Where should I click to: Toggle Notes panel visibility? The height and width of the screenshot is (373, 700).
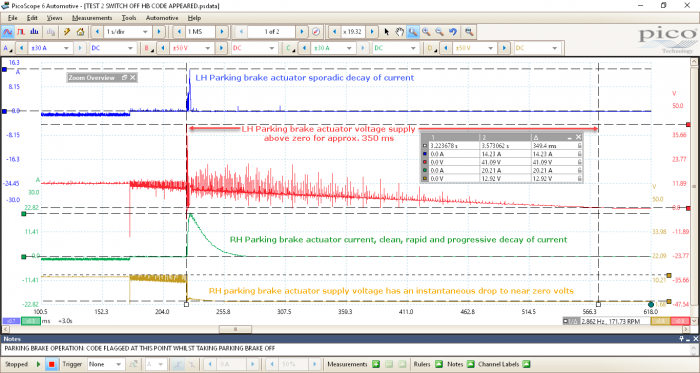coord(471,364)
